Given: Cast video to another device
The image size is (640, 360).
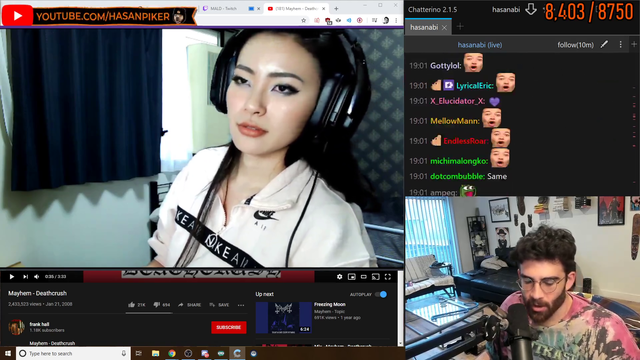Looking at the screenshot, I should coord(376,277).
